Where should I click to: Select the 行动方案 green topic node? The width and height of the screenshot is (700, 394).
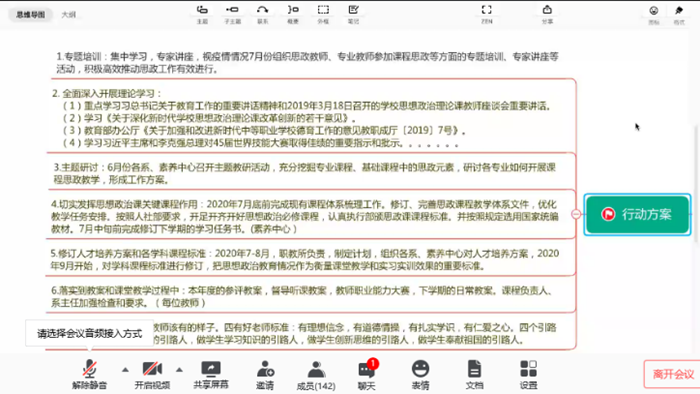coord(638,215)
